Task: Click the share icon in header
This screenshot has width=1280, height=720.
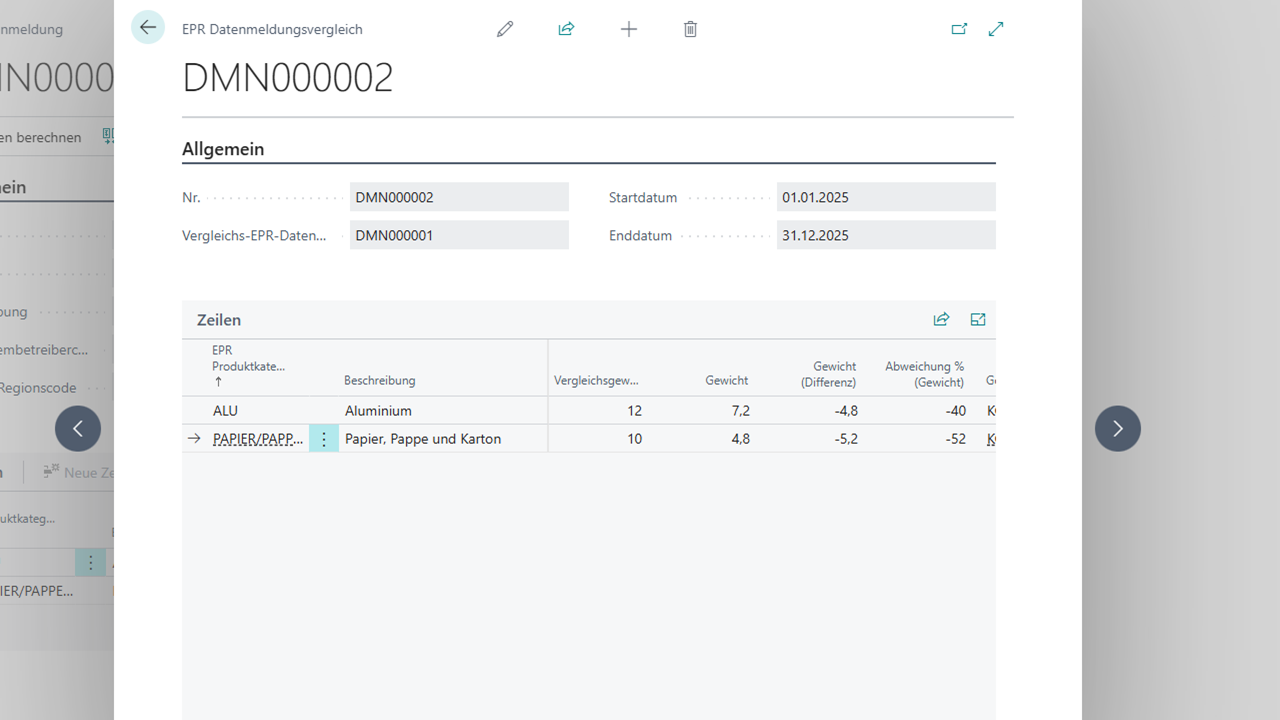Action: [566, 29]
